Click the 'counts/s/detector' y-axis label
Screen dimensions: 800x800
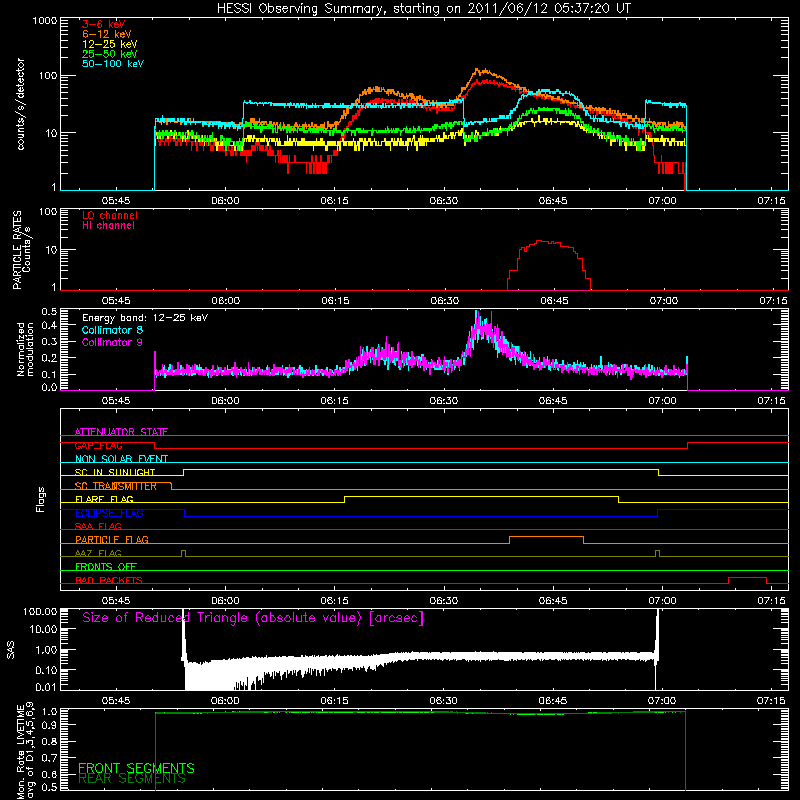coord(21,104)
